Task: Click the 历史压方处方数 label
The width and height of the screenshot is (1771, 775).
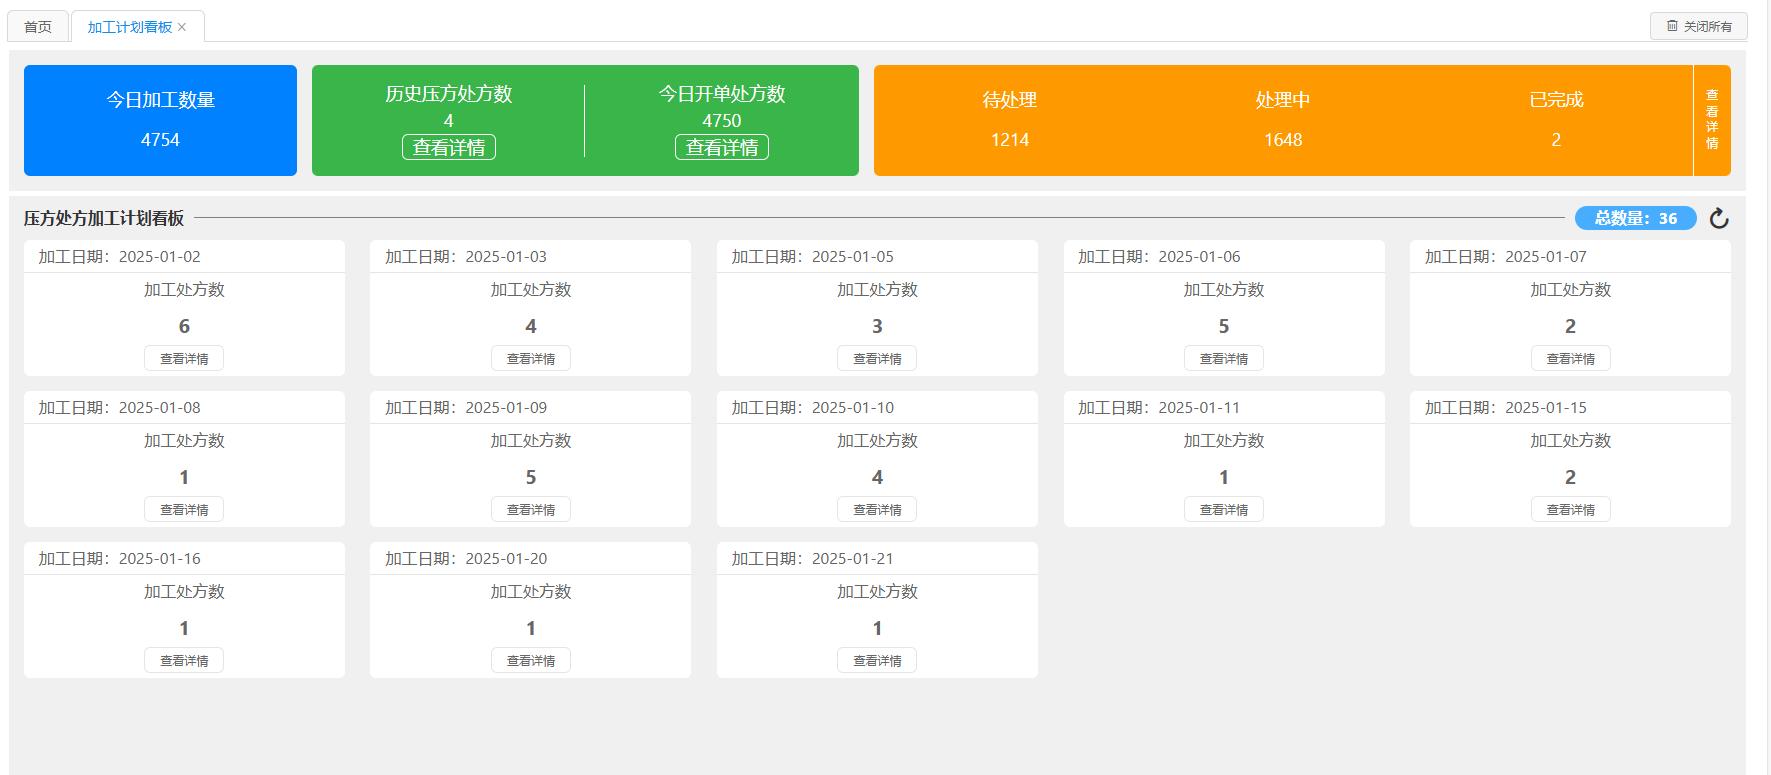Action: coord(449,94)
